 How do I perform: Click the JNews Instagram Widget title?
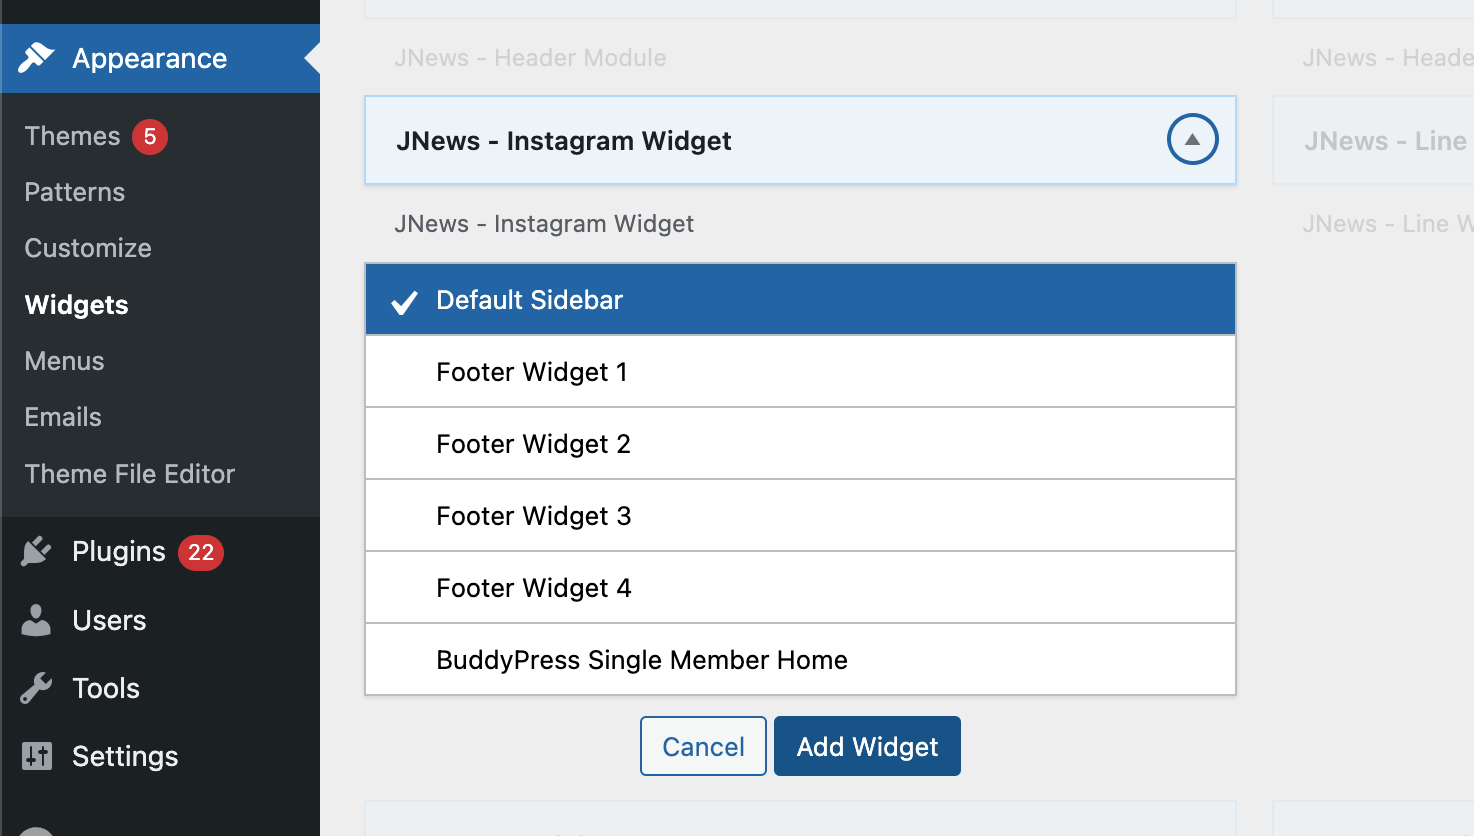click(x=564, y=141)
